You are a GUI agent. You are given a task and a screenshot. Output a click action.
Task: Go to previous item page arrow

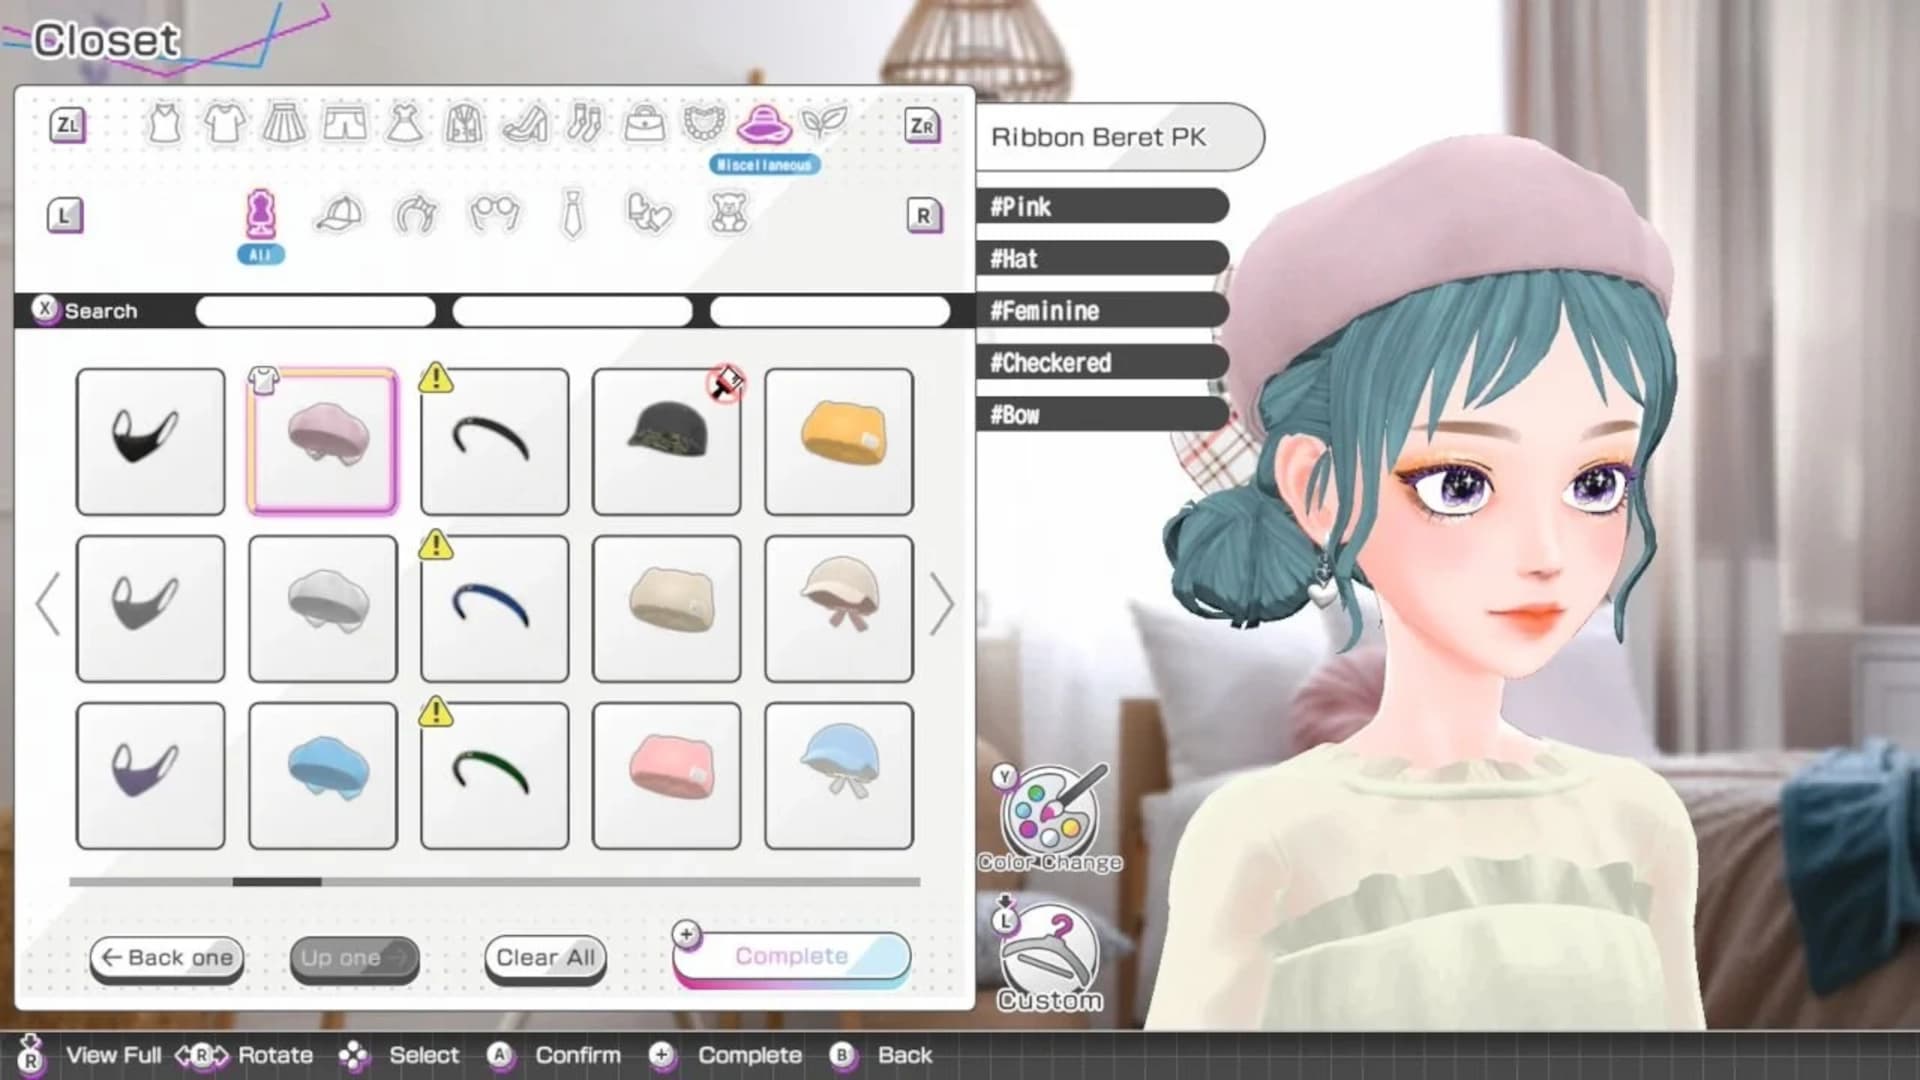(x=47, y=604)
